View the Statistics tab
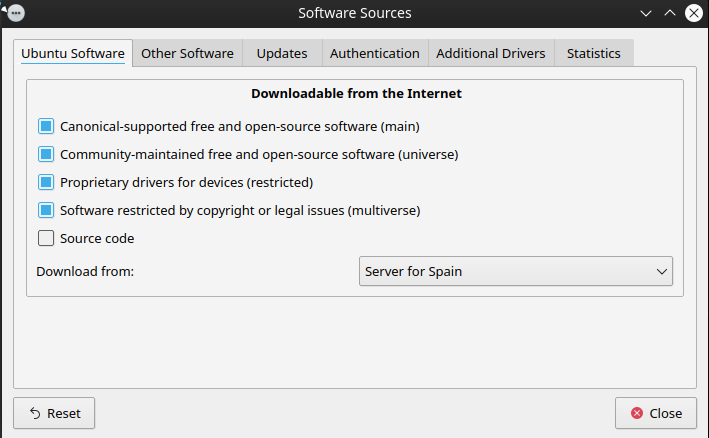 click(593, 54)
